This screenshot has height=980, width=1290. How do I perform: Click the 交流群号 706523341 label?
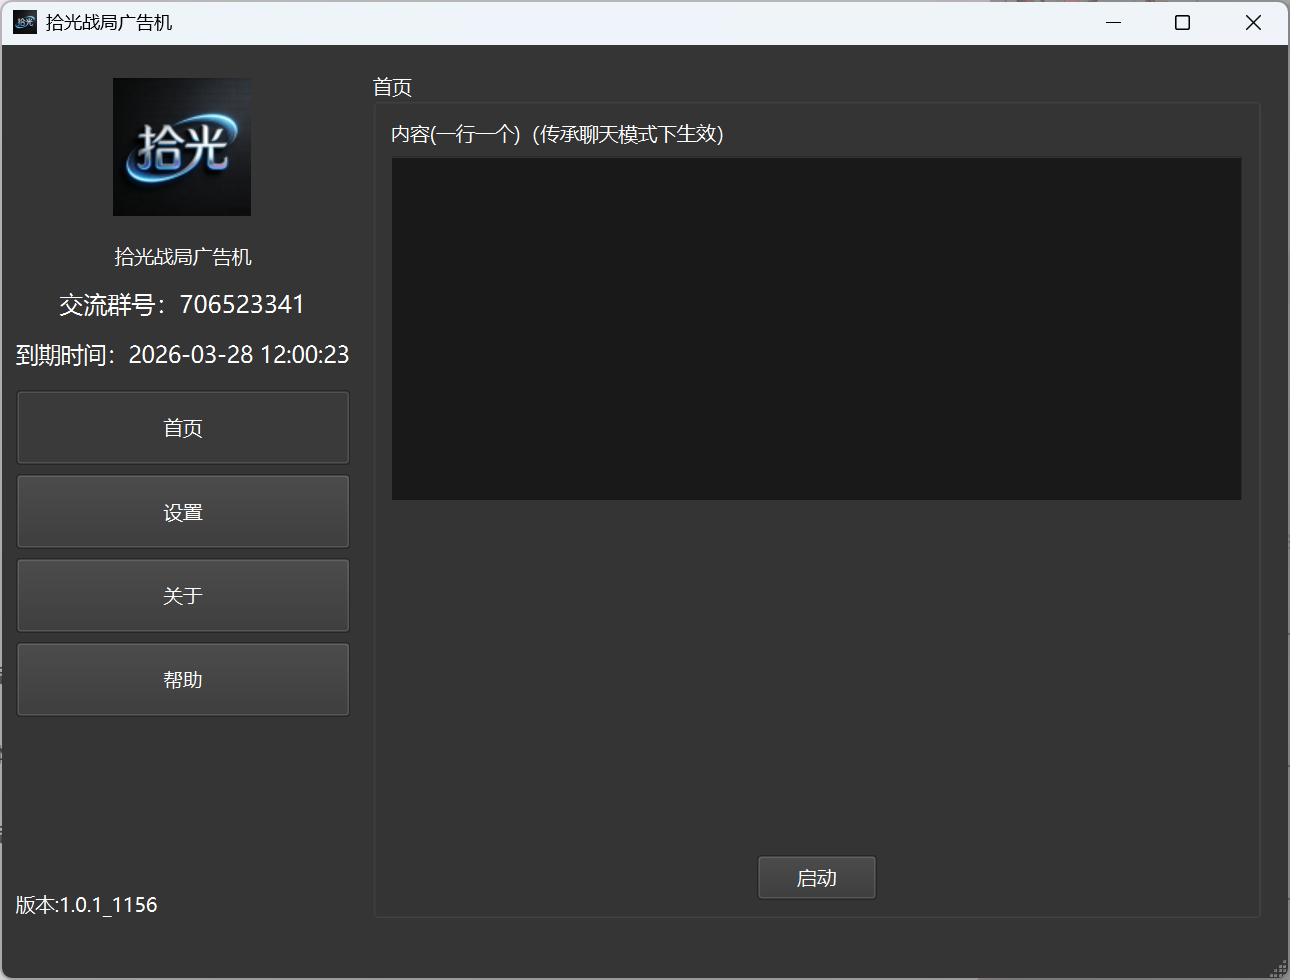click(182, 305)
